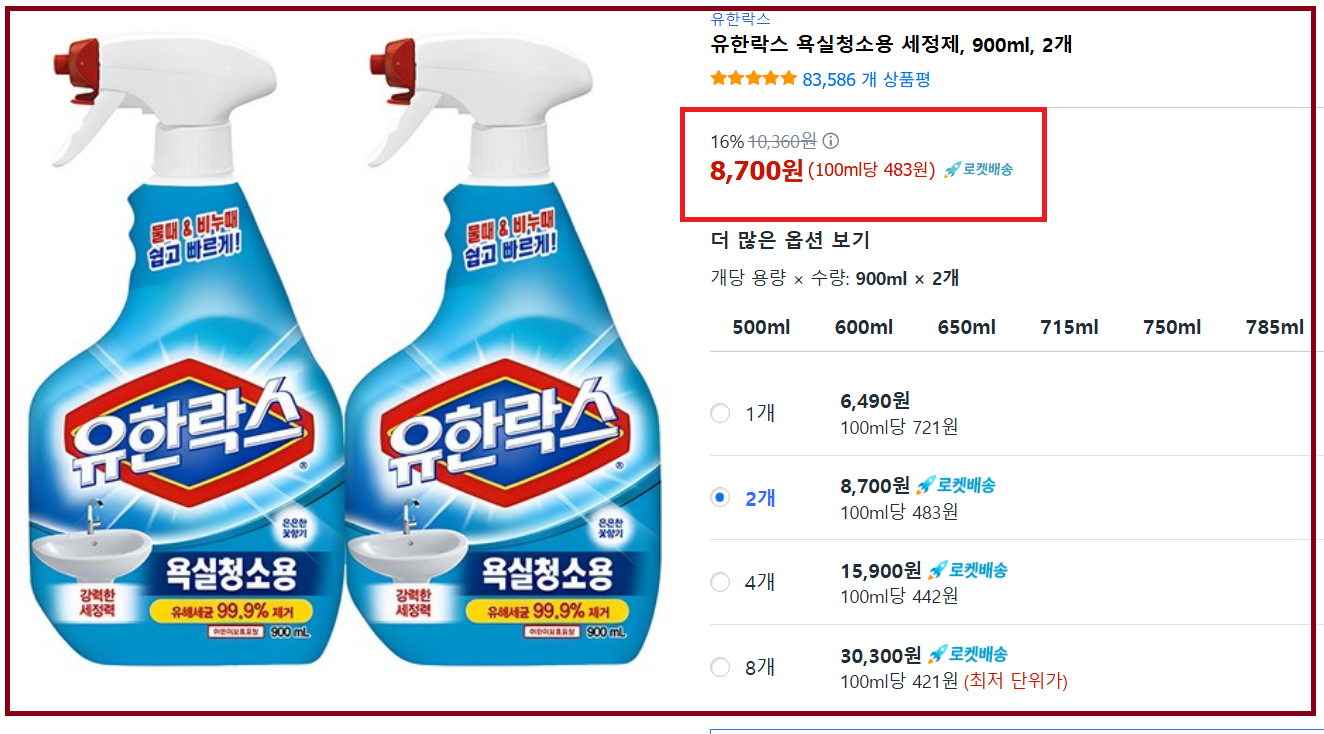1324x734 pixels.
Task: Choose the 650ml volume tab
Action: click(x=967, y=327)
